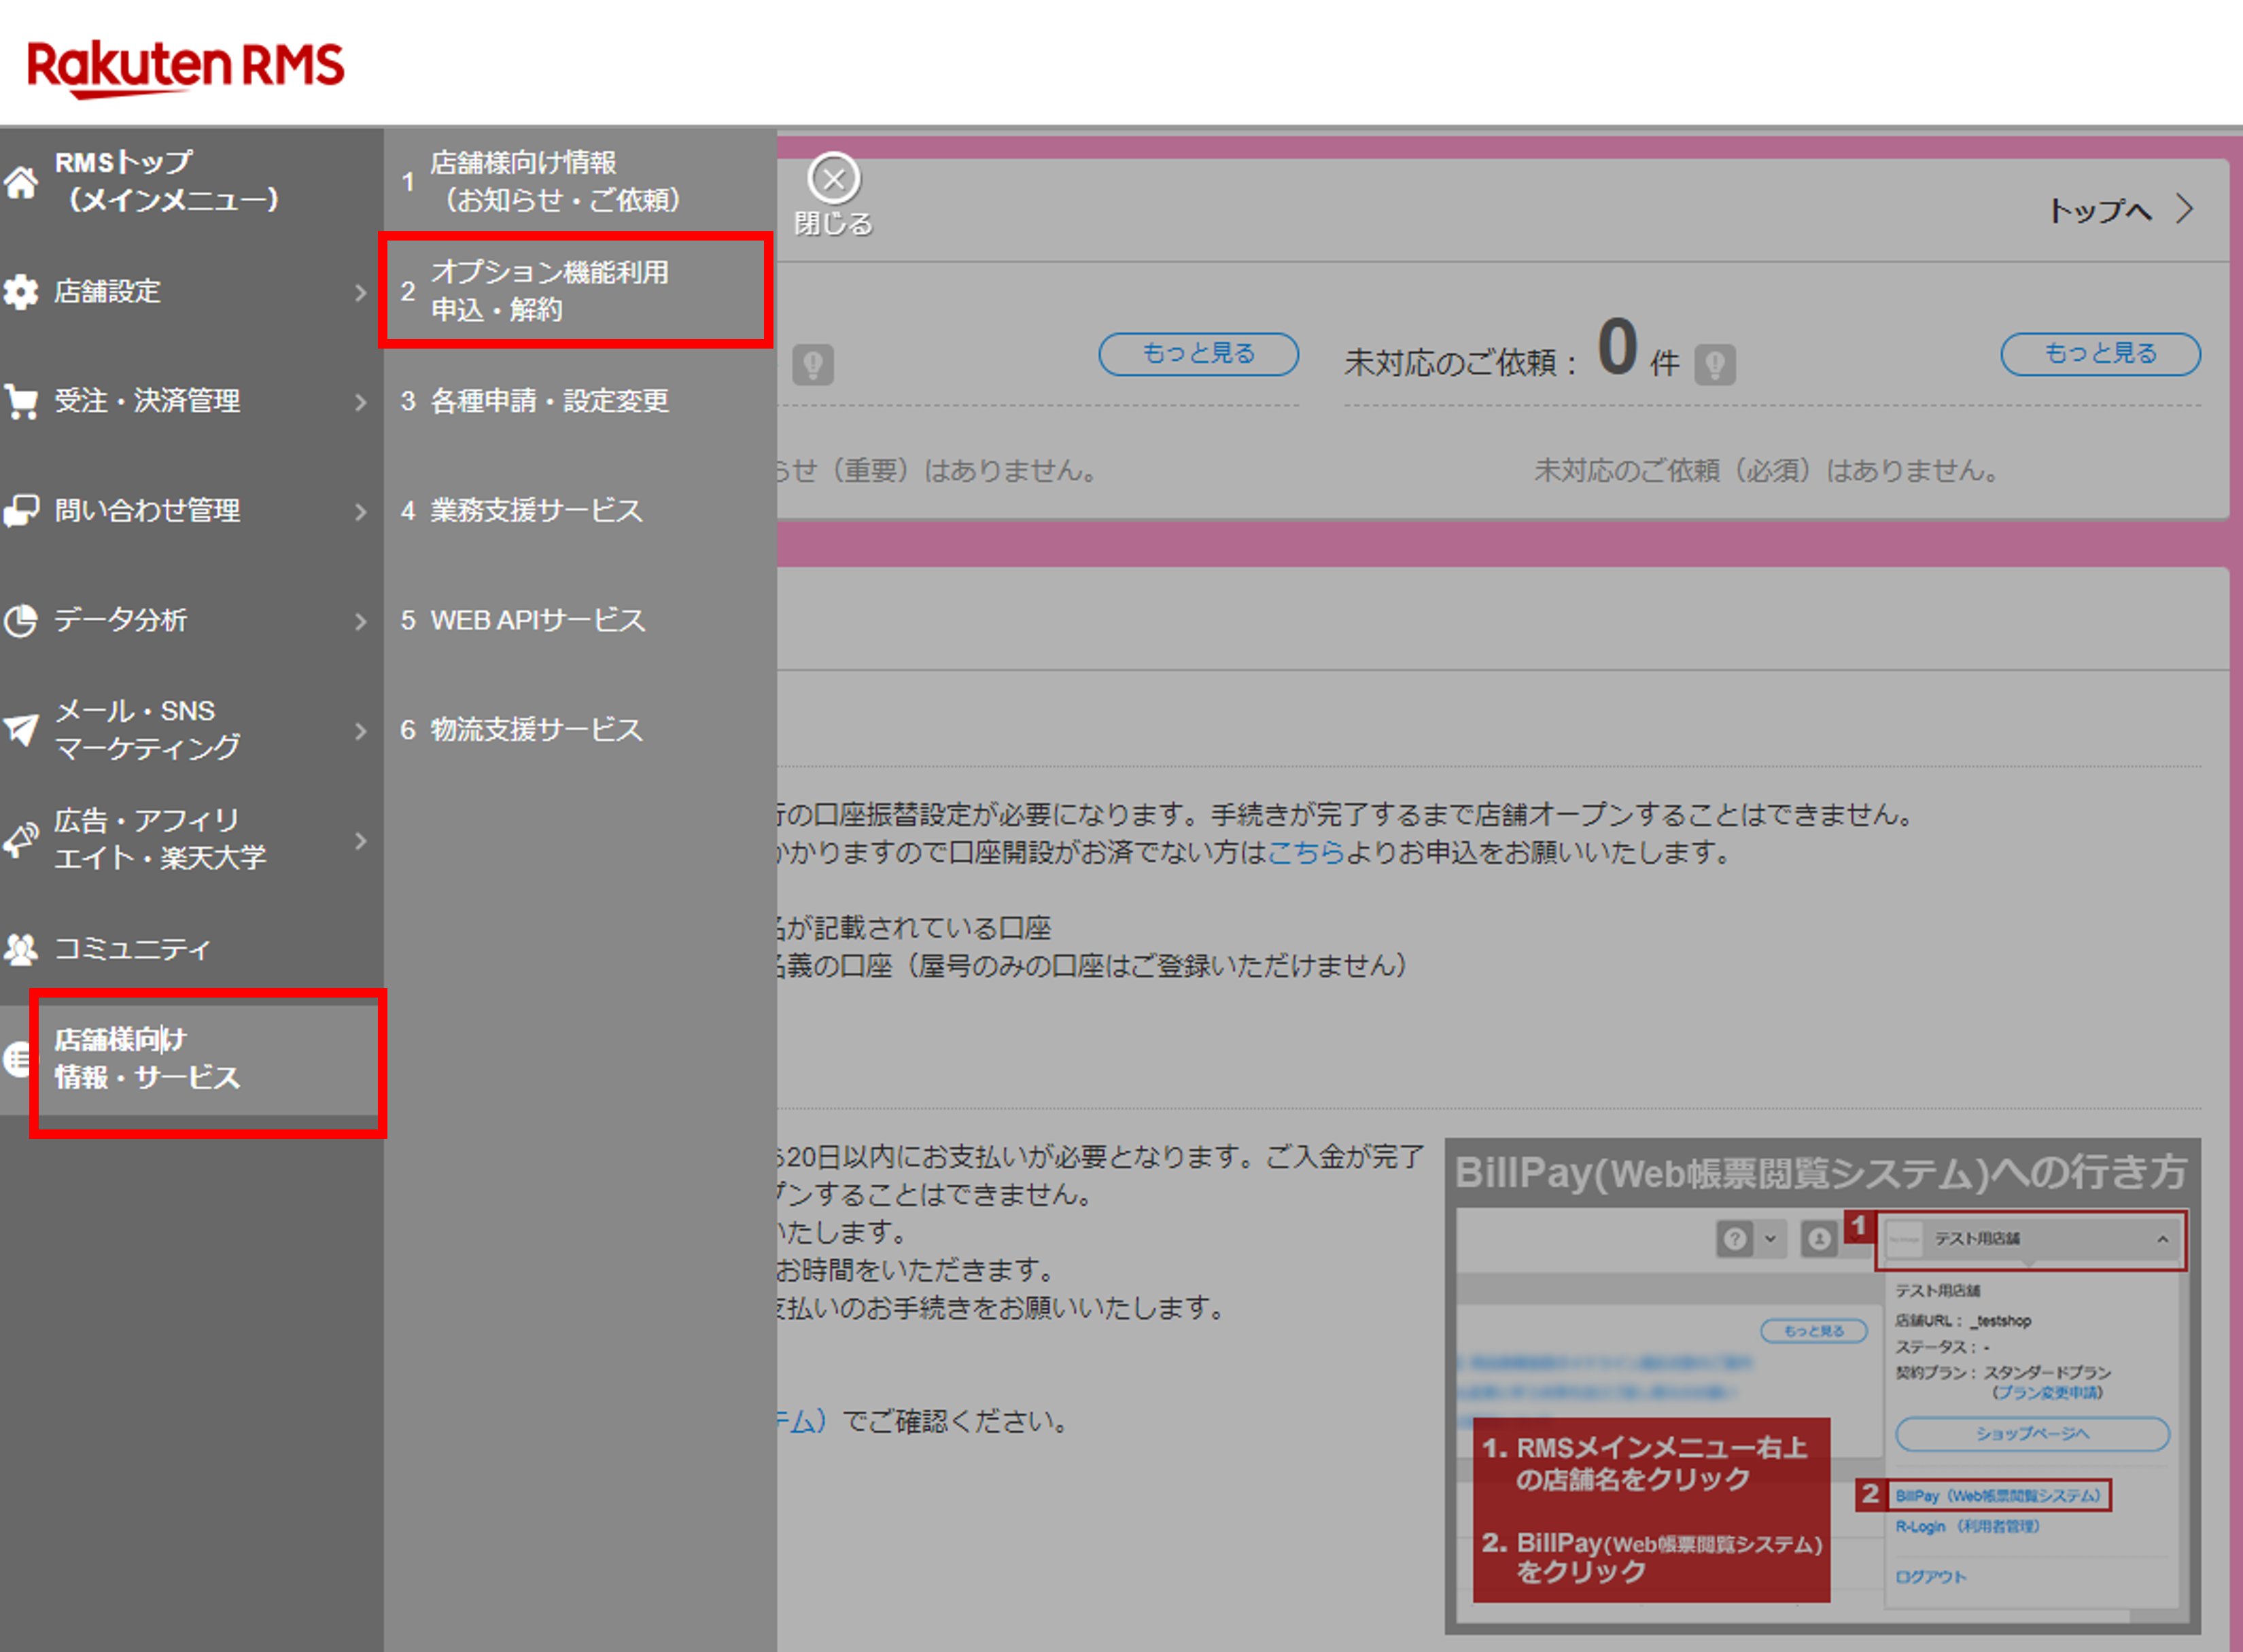Expand the 広告・アフィリエイト・楽天大学 chevron
This screenshot has width=2243, height=1652.
tap(361, 841)
